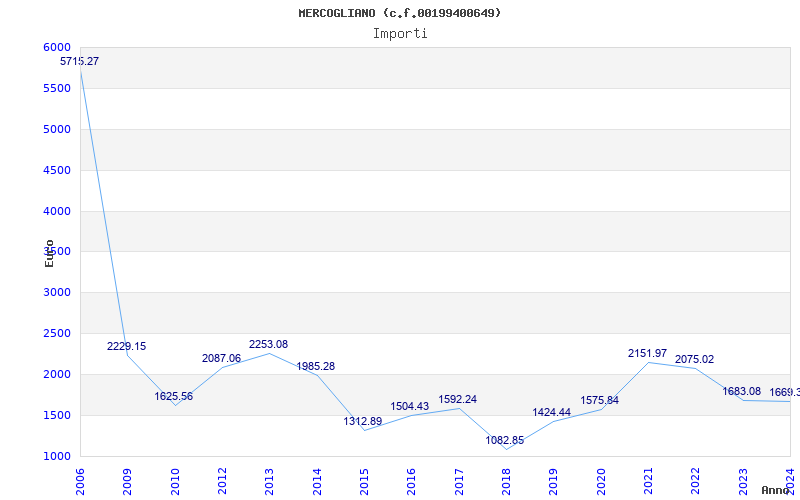Click the y-axis value 1000
Viewport: 800px width, 500px height.
(57, 456)
